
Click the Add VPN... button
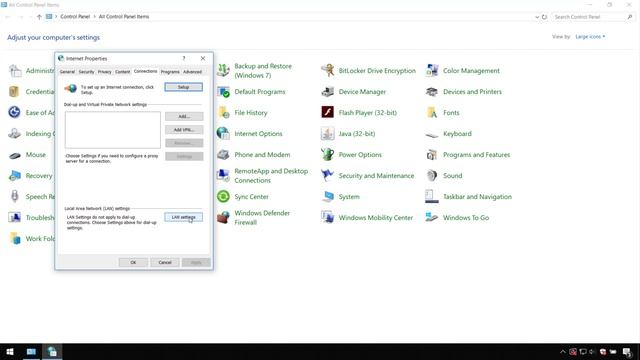coord(184,130)
